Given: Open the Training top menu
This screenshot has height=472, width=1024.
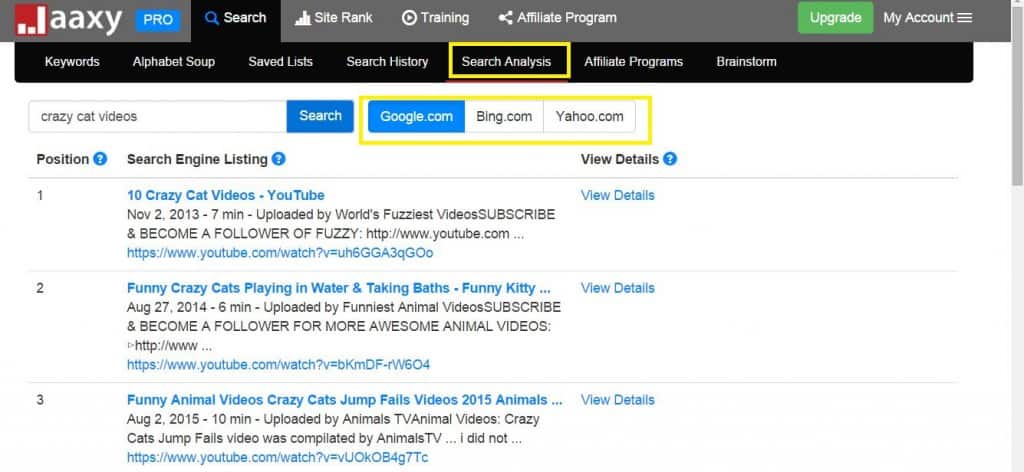Looking at the screenshot, I should coord(436,18).
